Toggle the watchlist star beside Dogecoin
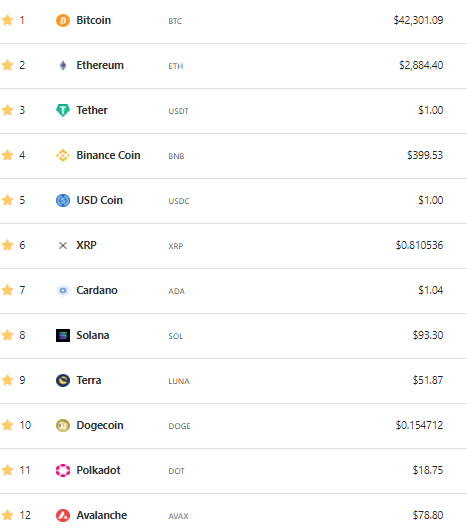The height and width of the screenshot is (529, 467). [x=7, y=425]
